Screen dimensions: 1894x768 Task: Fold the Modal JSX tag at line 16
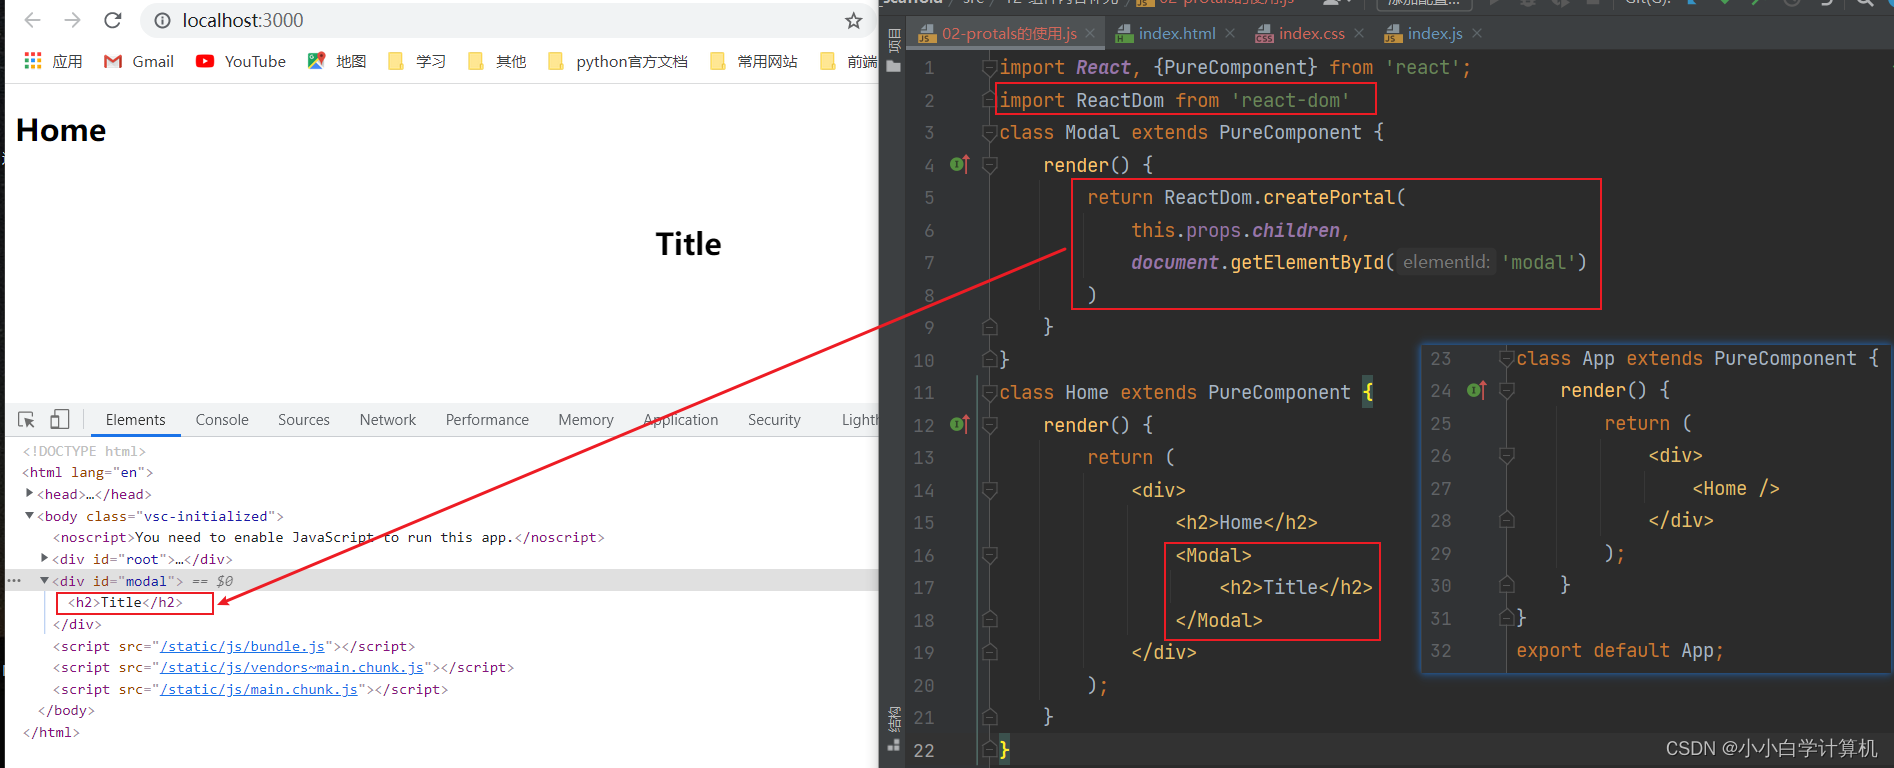[989, 555]
